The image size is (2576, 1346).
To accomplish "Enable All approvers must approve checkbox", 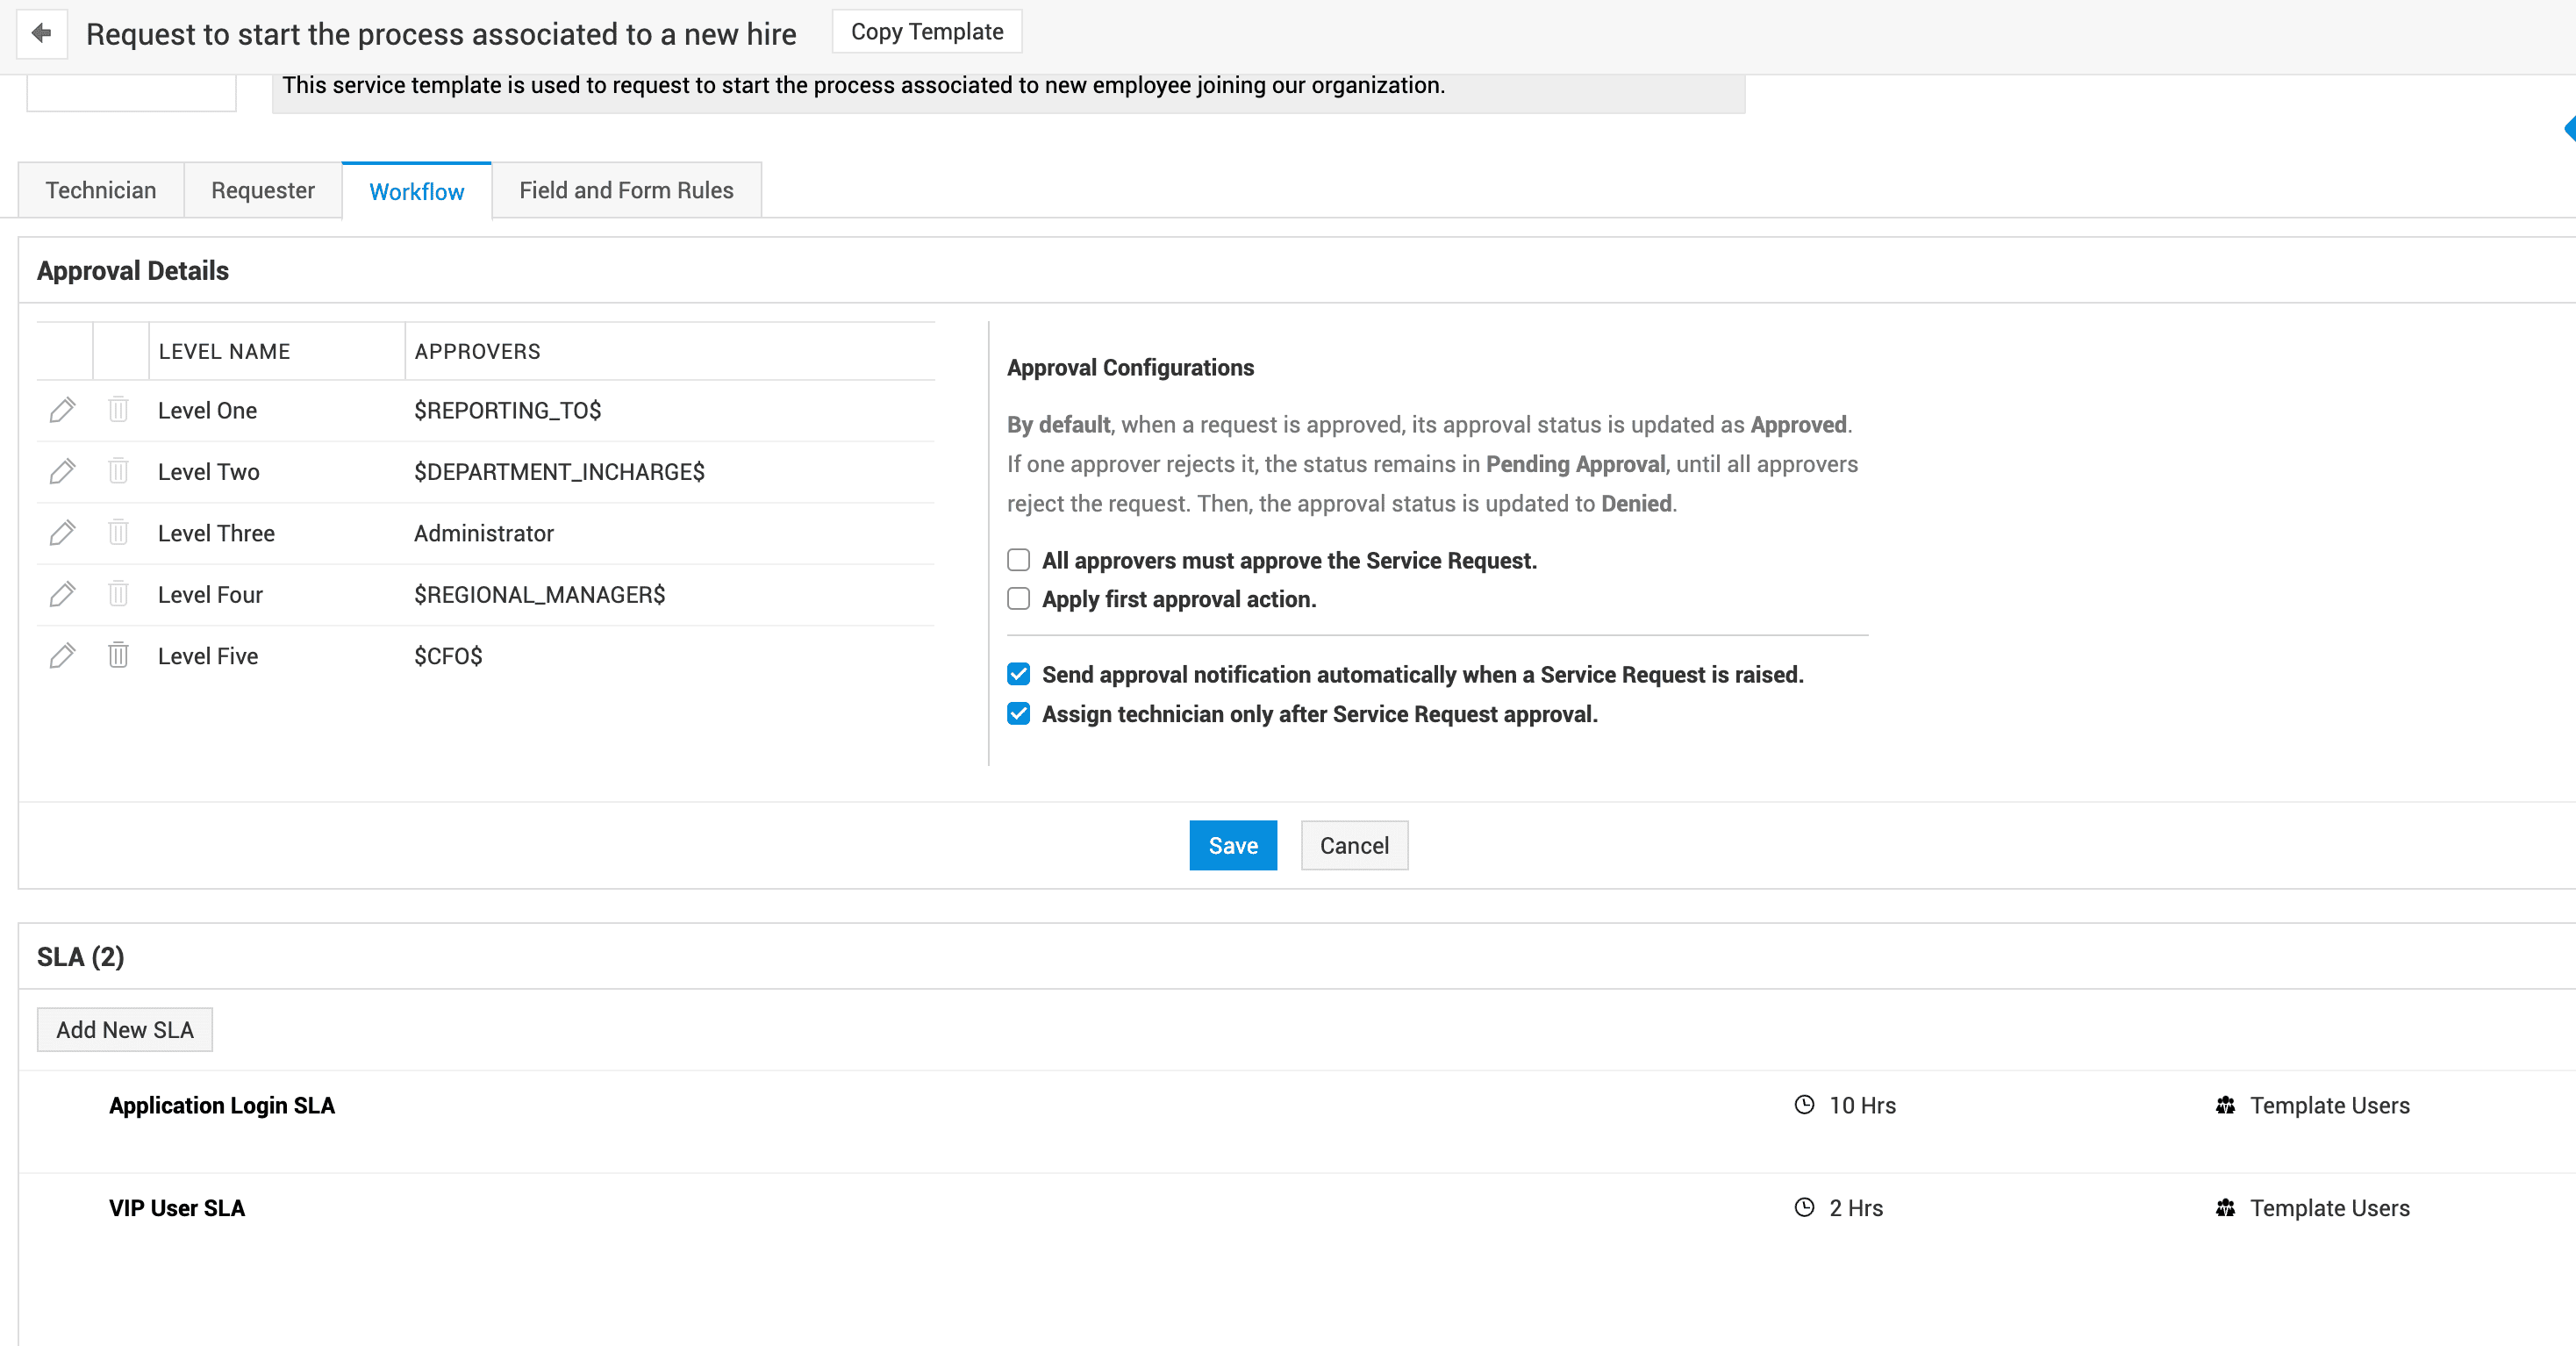I will click(x=1018, y=560).
